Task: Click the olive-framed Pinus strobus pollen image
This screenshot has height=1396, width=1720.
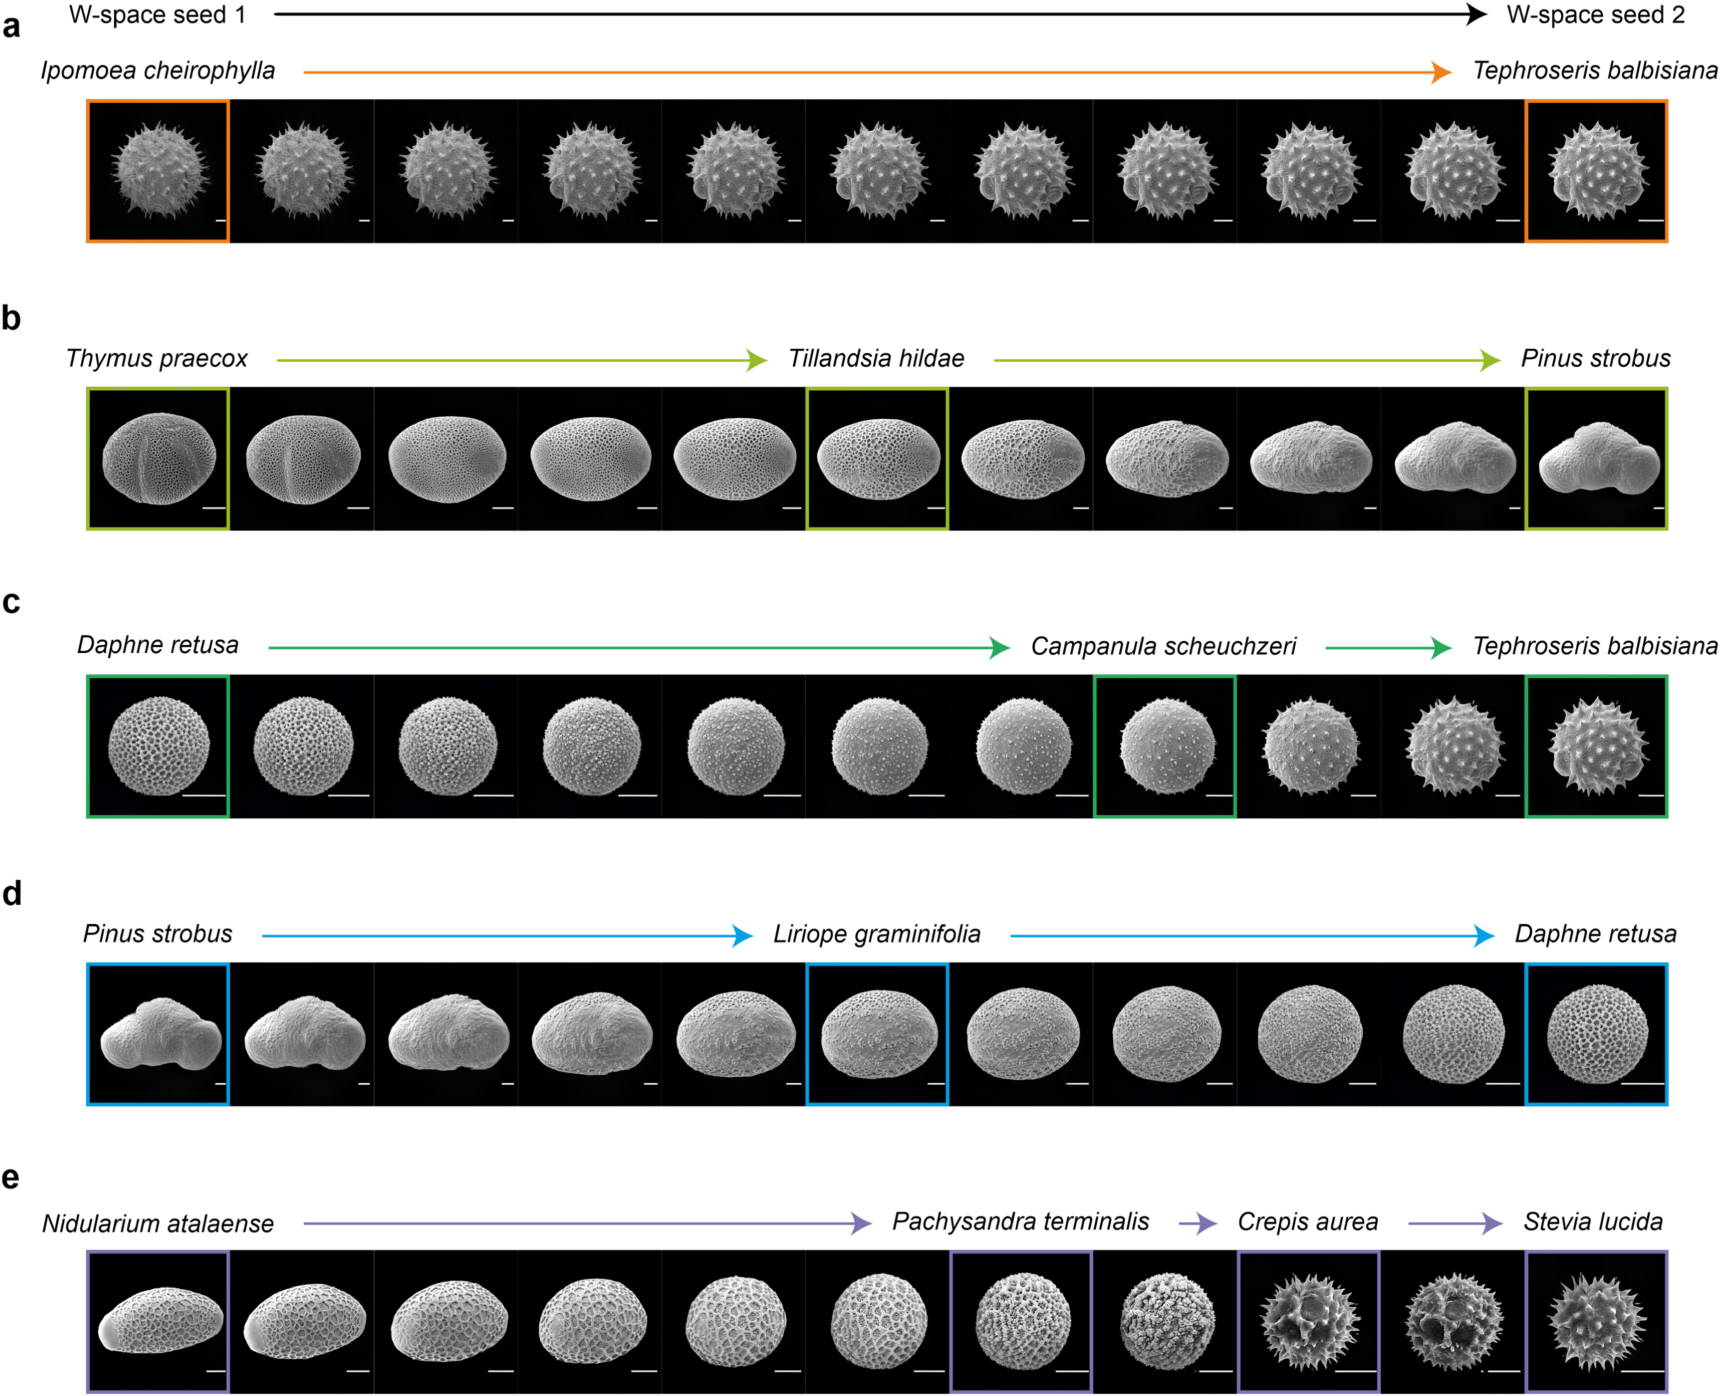Action: click(x=1596, y=458)
